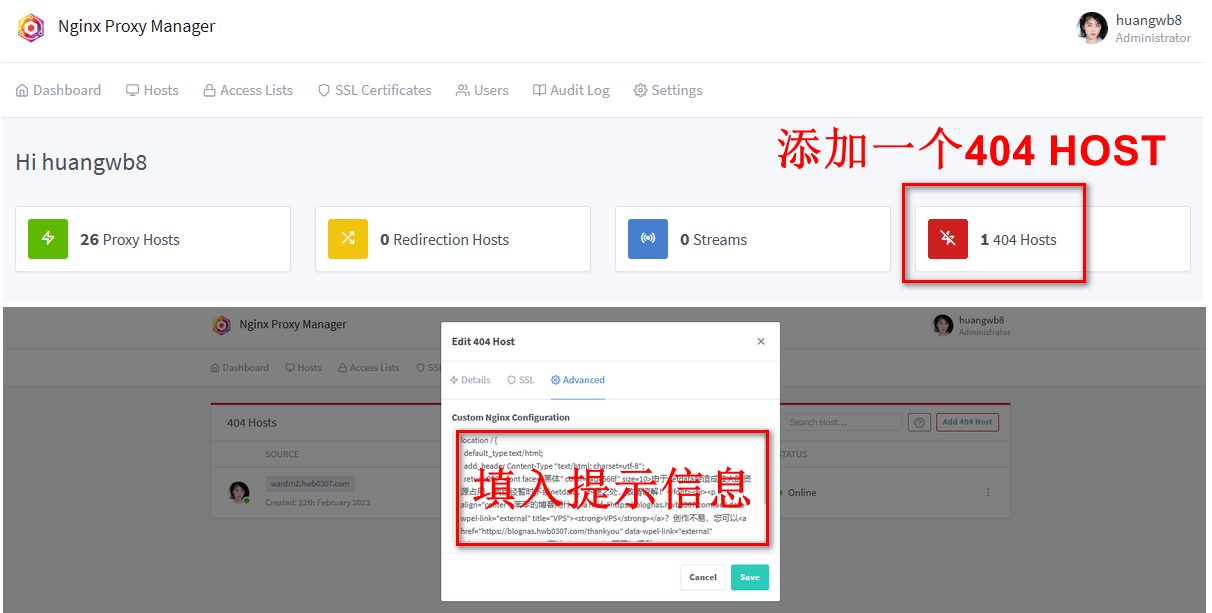Switch to the Details tab in dialog
Screen dimensions: 1212x613
pos(470,380)
